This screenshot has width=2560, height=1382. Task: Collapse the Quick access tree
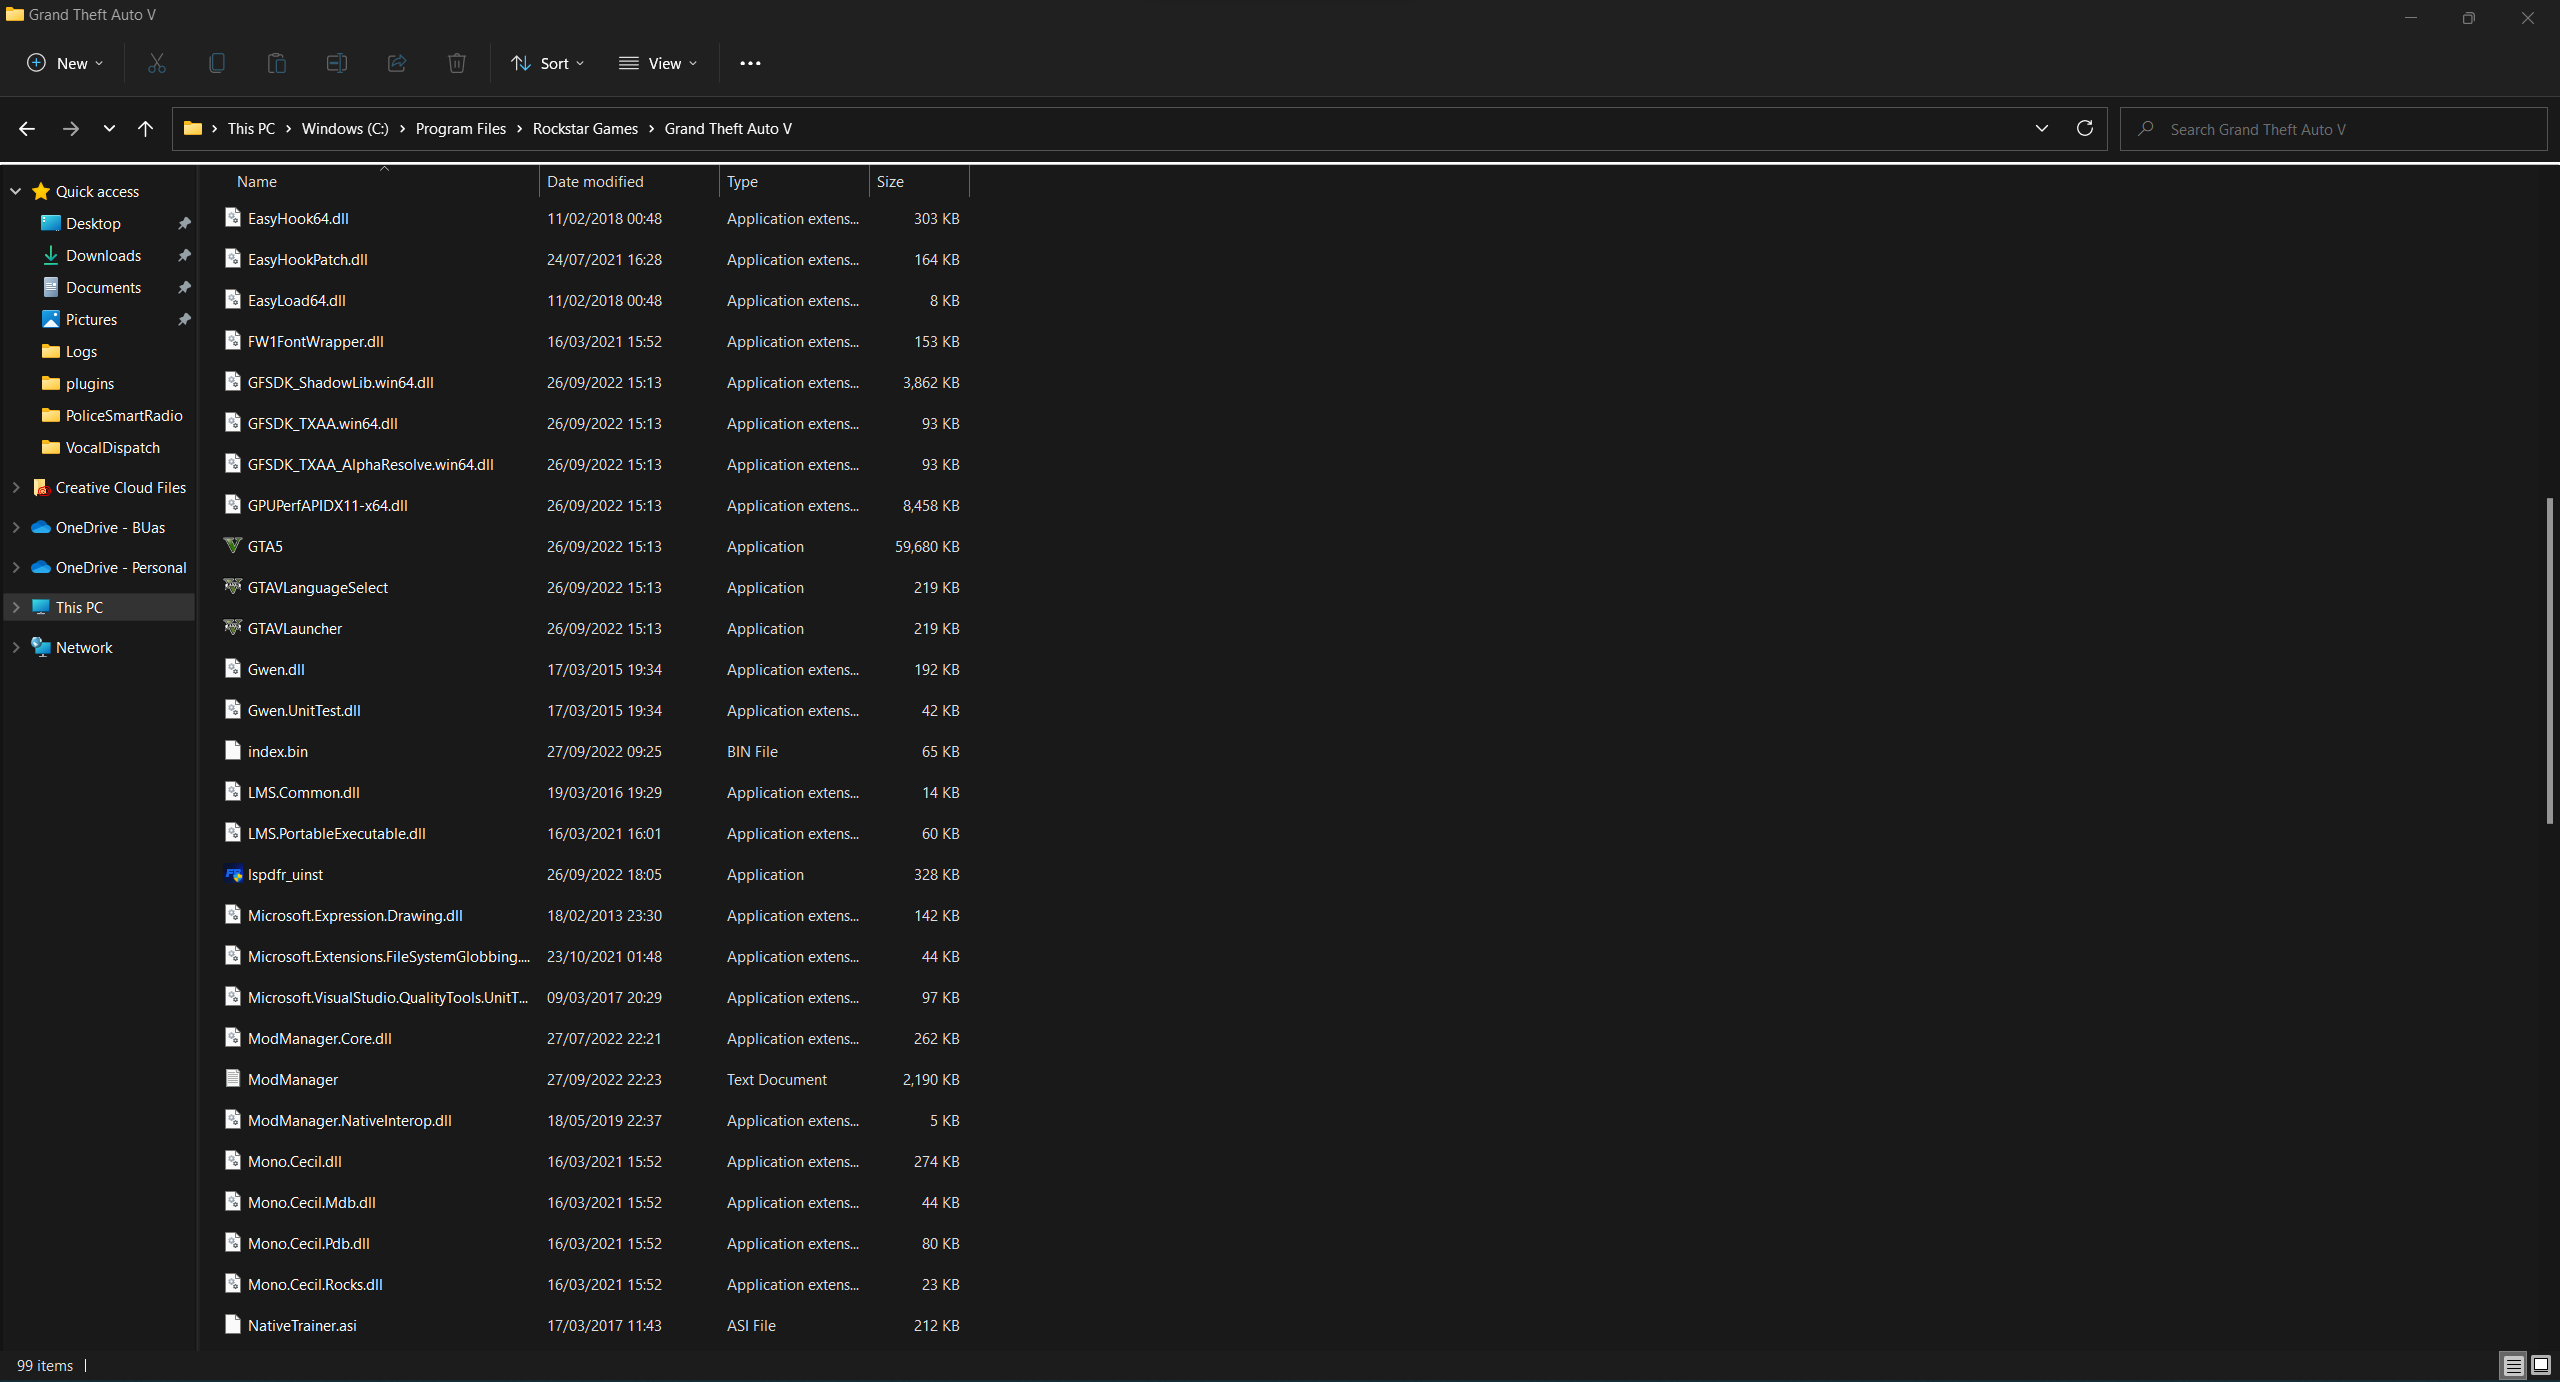(16, 191)
